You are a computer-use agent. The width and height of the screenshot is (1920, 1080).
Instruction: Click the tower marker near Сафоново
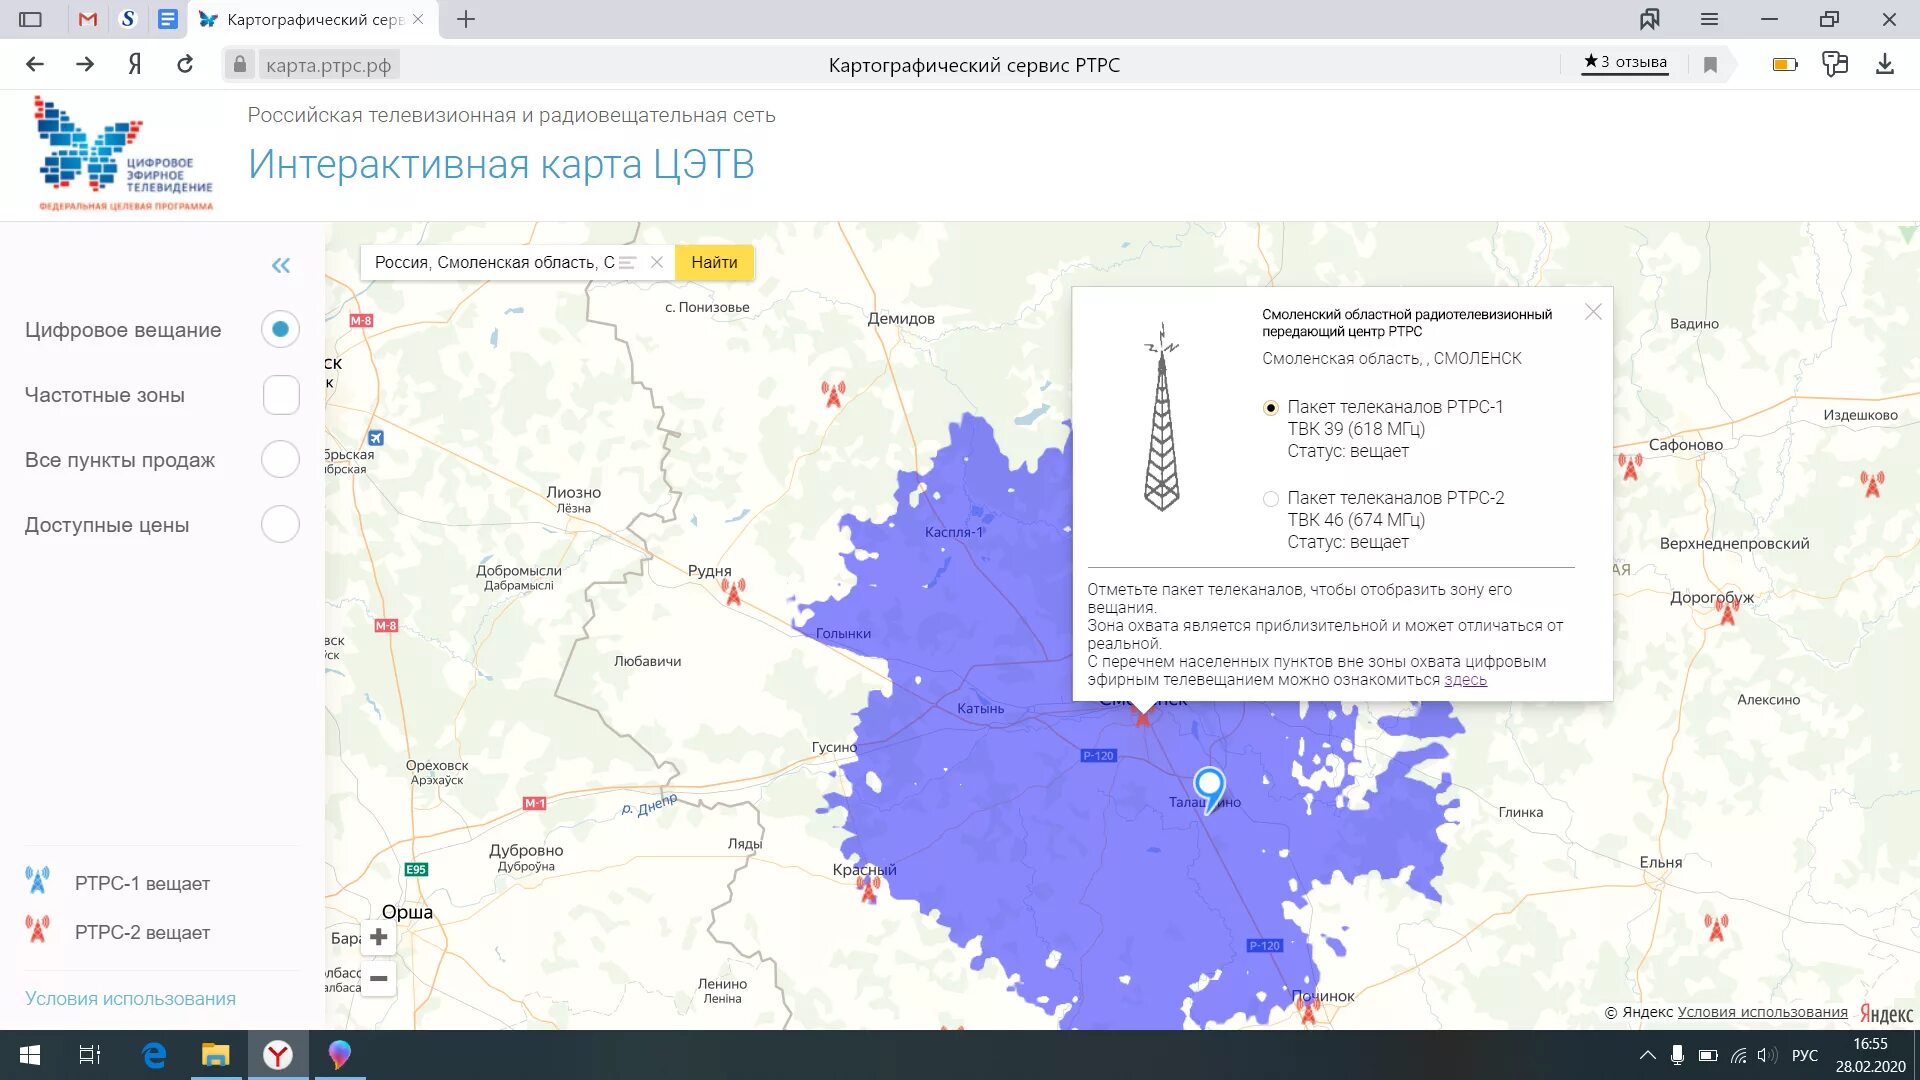tap(1630, 466)
